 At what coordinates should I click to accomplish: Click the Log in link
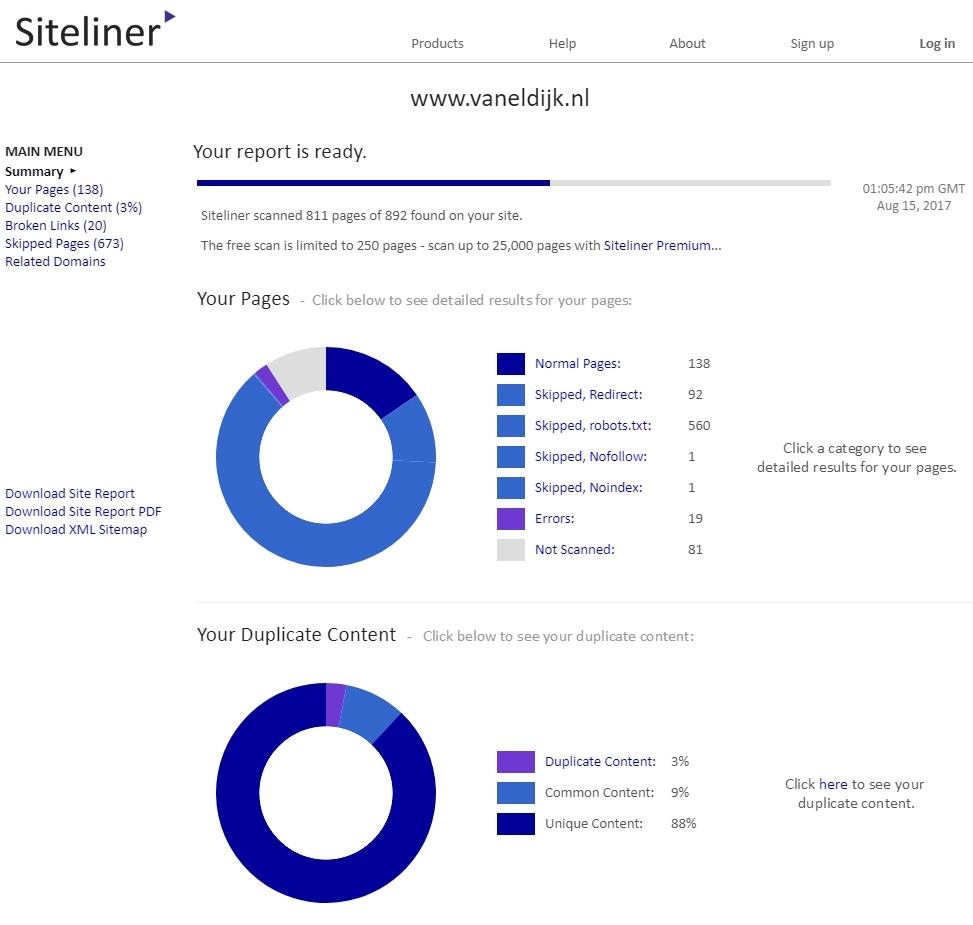coord(936,43)
